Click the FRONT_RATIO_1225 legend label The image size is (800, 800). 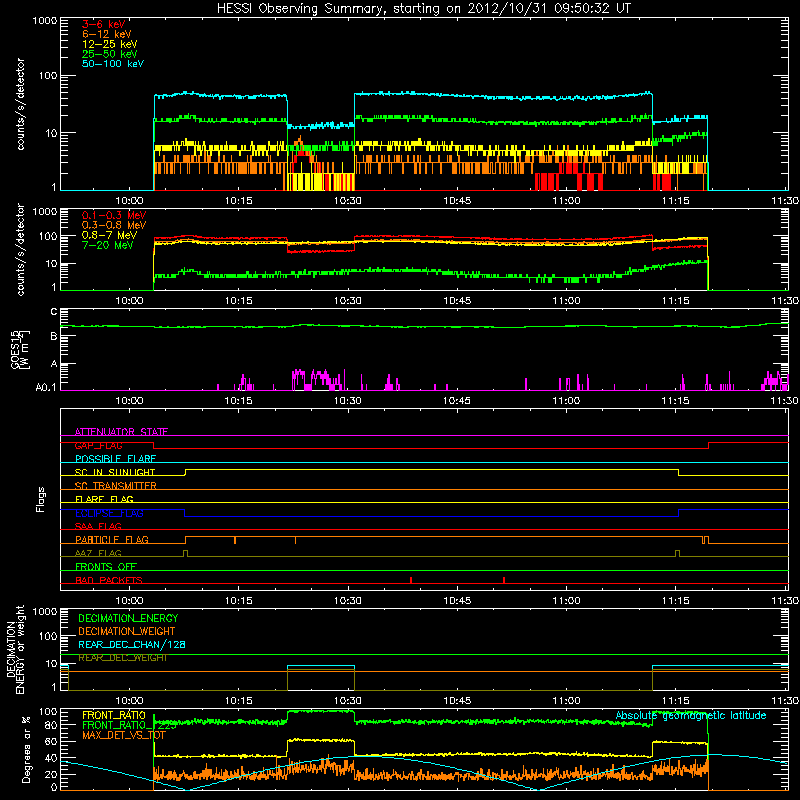click(129, 725)
